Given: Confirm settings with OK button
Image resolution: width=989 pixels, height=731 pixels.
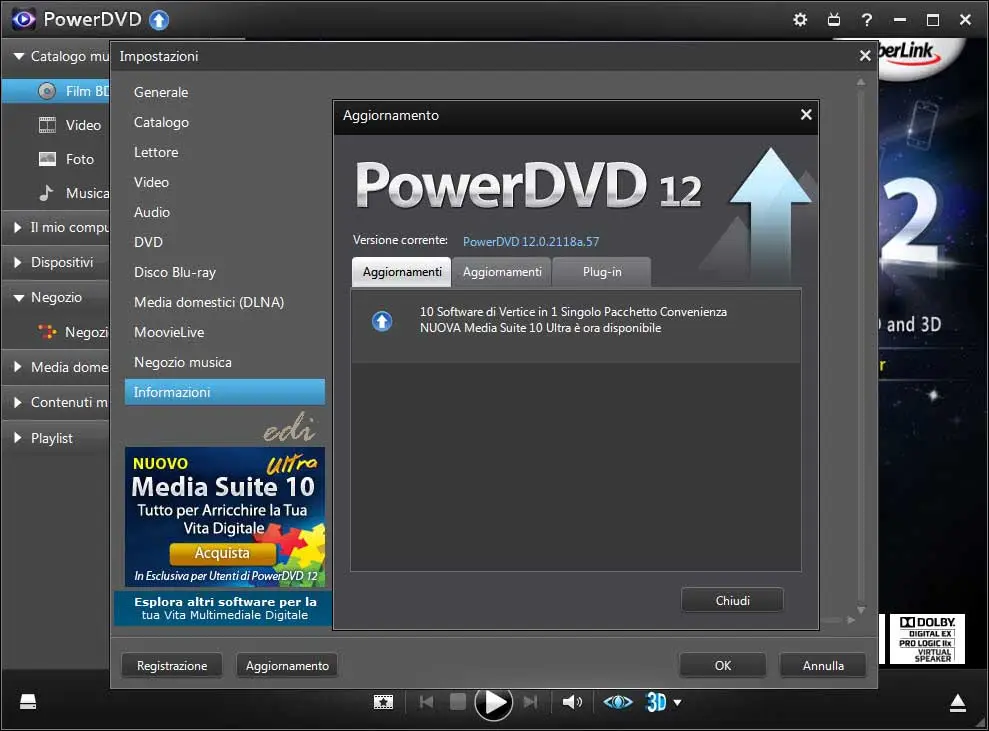Looking at the screenshot, I should 723,665.
